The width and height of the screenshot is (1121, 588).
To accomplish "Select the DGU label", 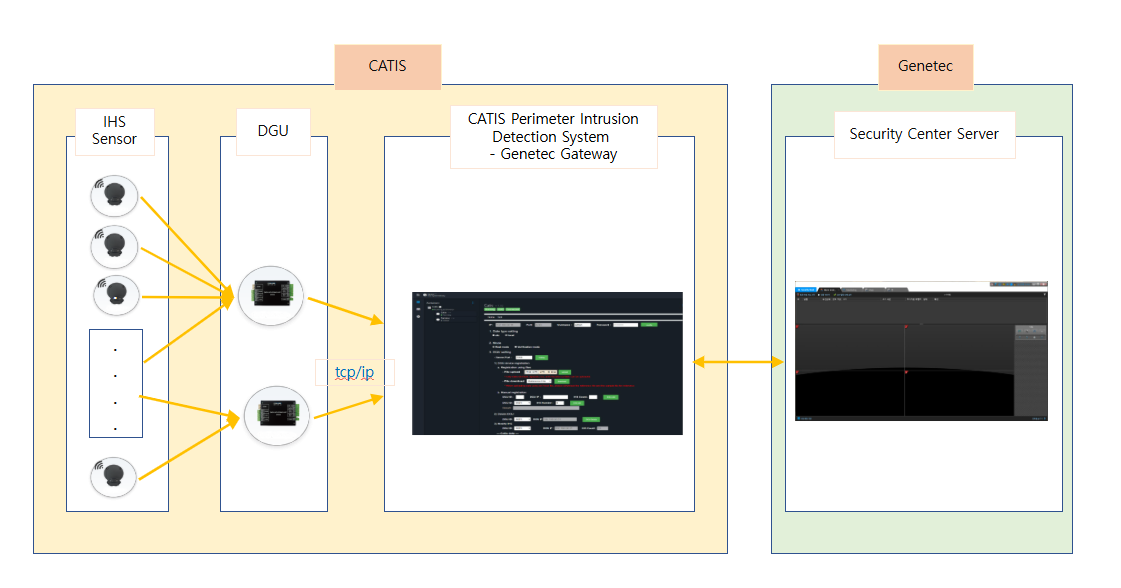I will pos(273,132).
